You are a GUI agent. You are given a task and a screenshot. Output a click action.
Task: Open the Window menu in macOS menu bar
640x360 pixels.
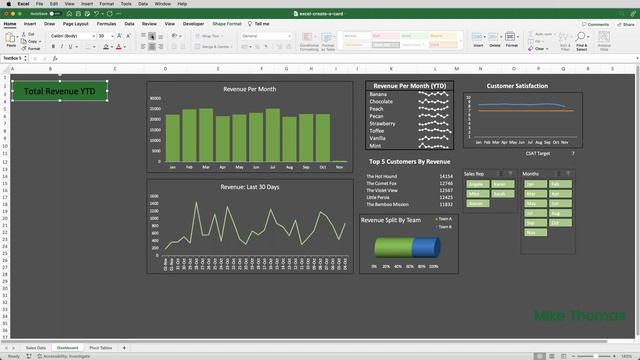click(162, 4)
